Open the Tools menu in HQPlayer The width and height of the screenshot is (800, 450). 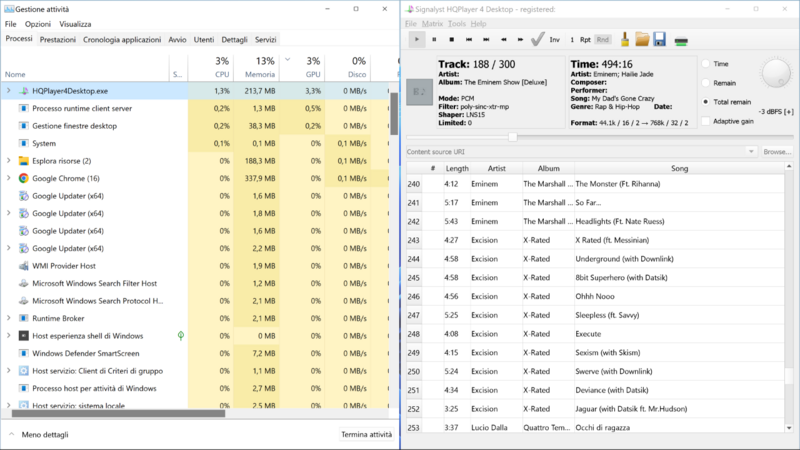coord(457,23)
